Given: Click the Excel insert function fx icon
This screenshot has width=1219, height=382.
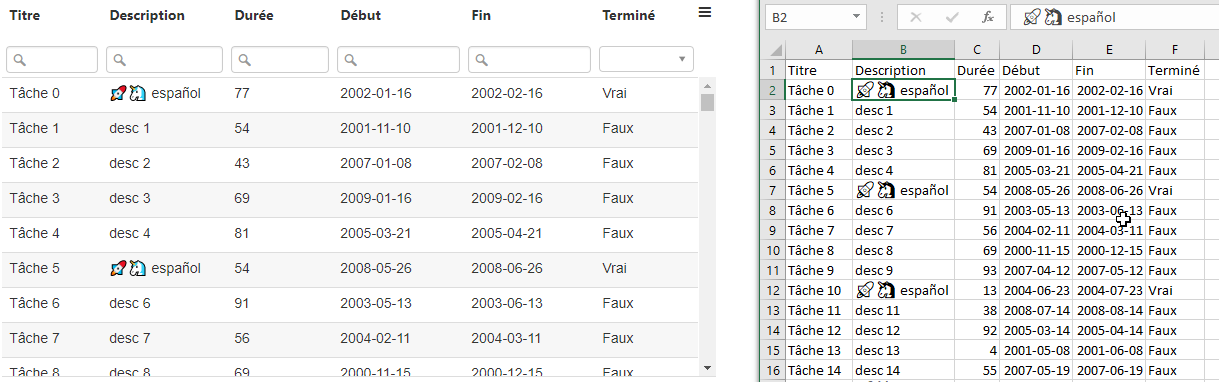Looking at the screenshot, I should point(987,17).
